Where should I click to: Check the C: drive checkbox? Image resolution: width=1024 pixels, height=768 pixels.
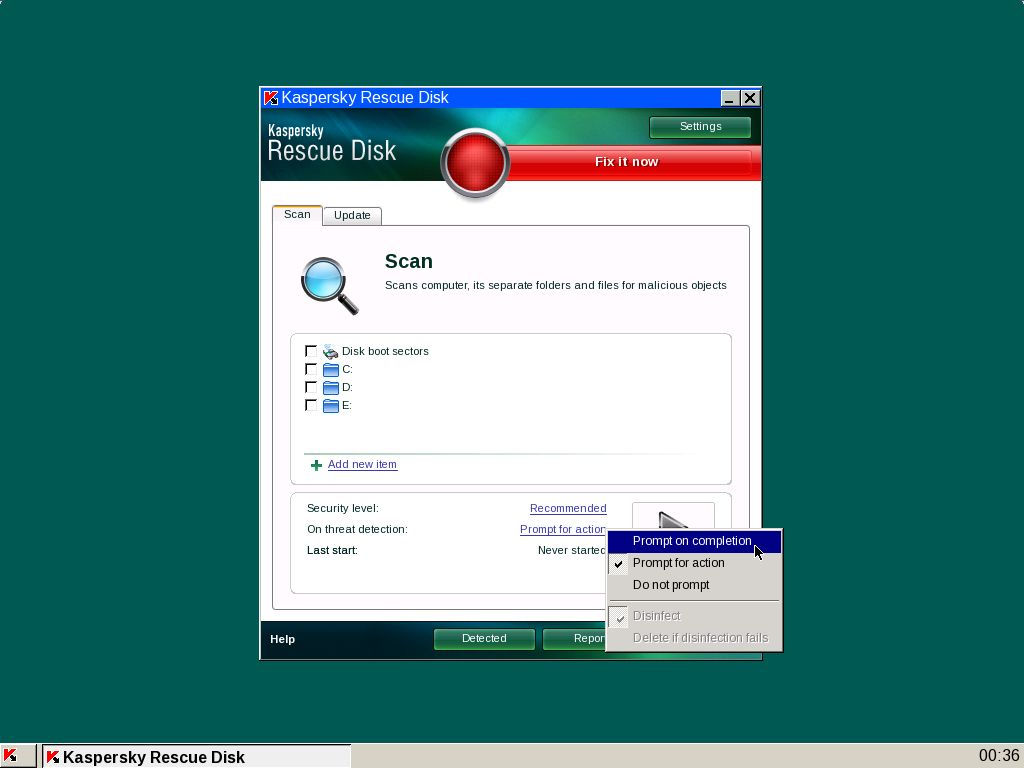(x=311, y=370)
